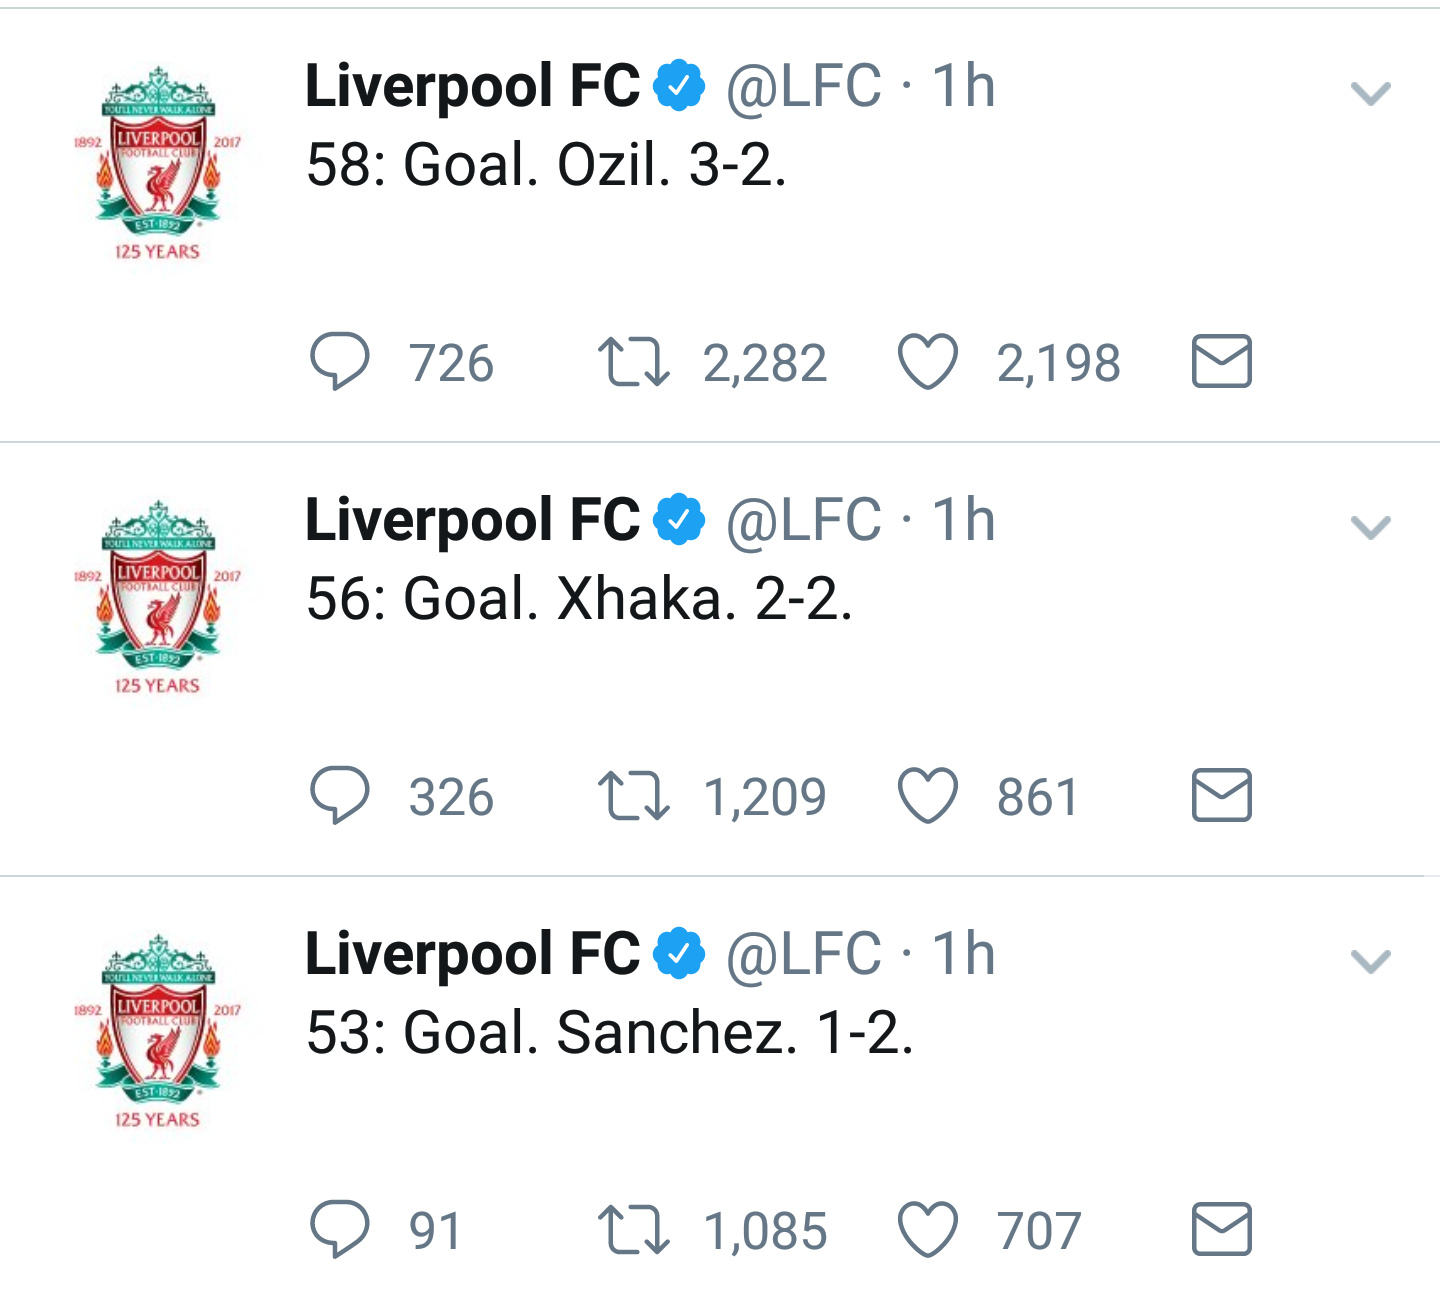The image size is (1440, 1297).
Task: Like the Ozil 3-2 goal tweet
Action: (928, 361)
